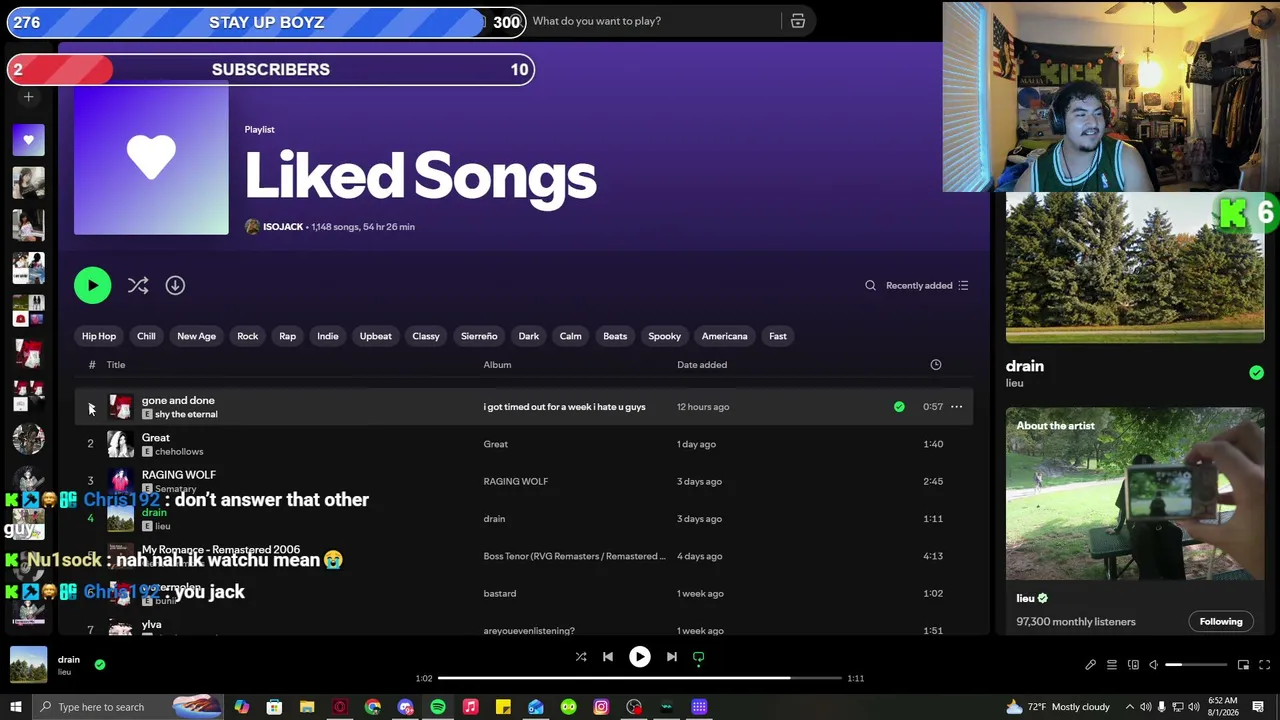This screenshot has width=1280, height=720.
Task: Open the RAGING WOLF album link
Action: coord(516,482)
